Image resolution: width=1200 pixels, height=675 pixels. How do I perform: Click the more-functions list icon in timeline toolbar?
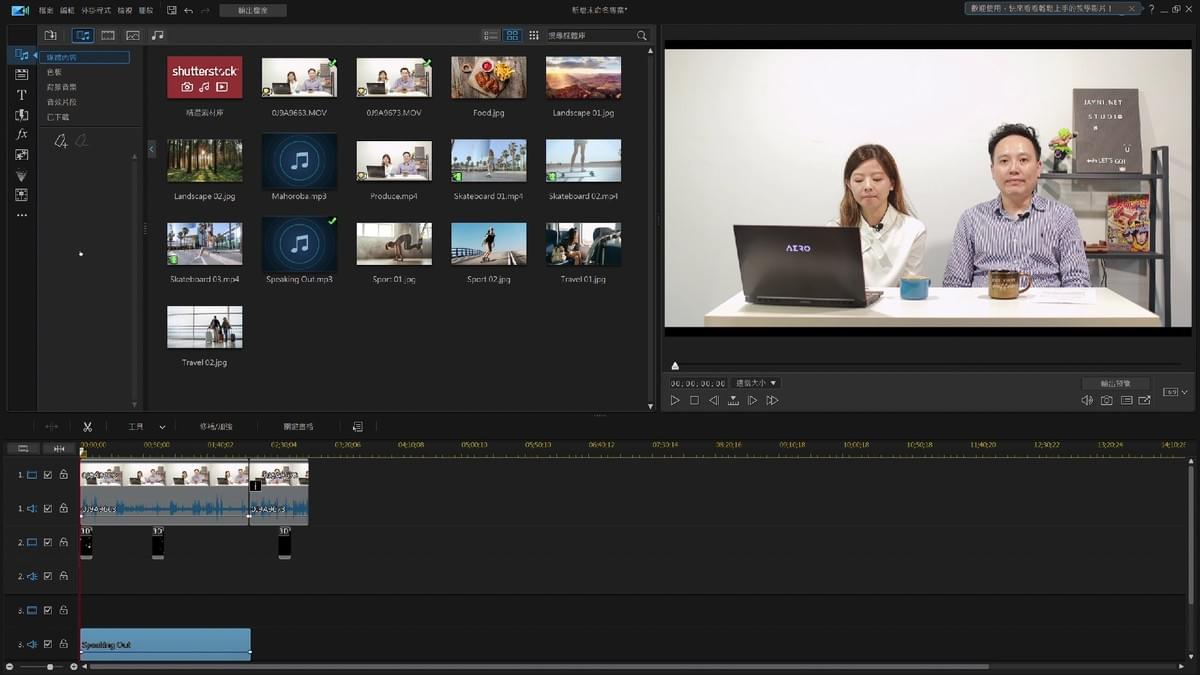(358, 427)
